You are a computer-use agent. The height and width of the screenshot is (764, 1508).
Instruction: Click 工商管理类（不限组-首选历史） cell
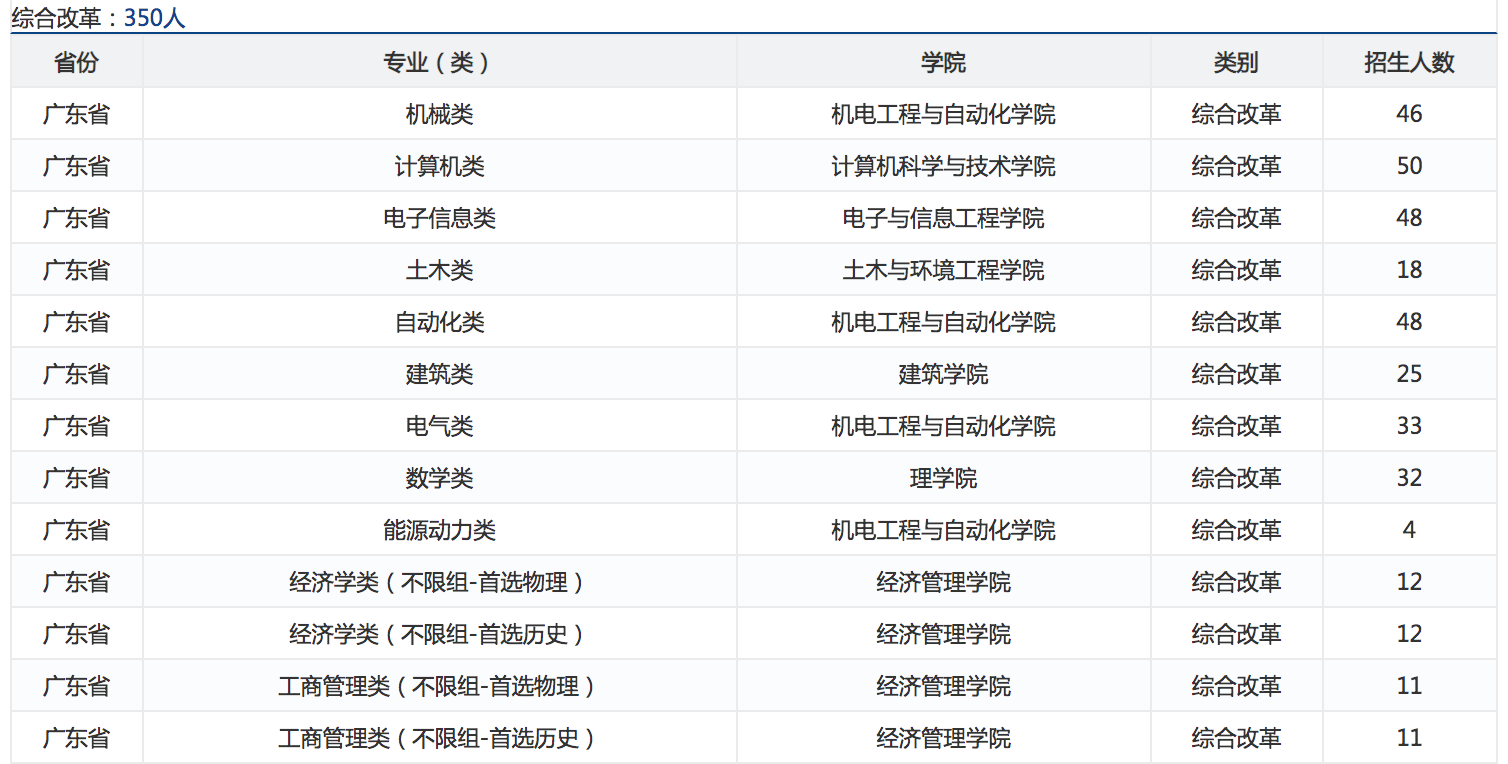pyautogui.click(x=439, y=738)
